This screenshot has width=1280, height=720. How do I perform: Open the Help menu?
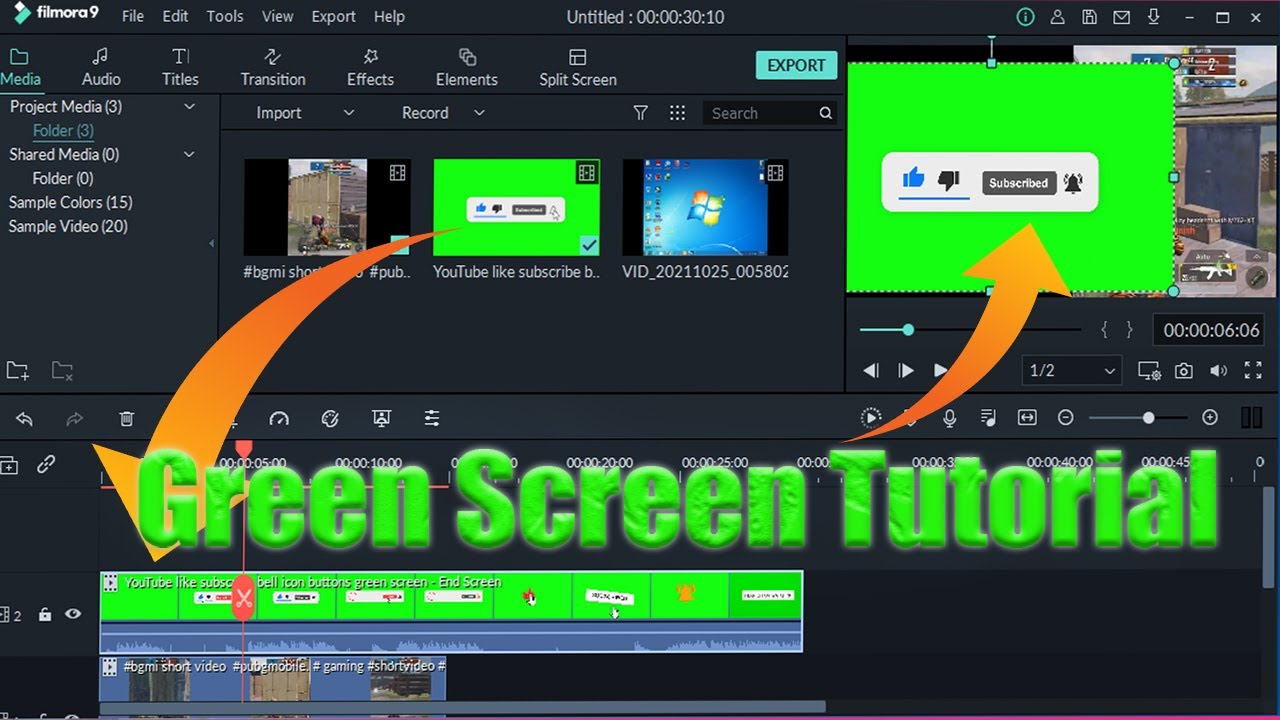[x=389, y=17]
